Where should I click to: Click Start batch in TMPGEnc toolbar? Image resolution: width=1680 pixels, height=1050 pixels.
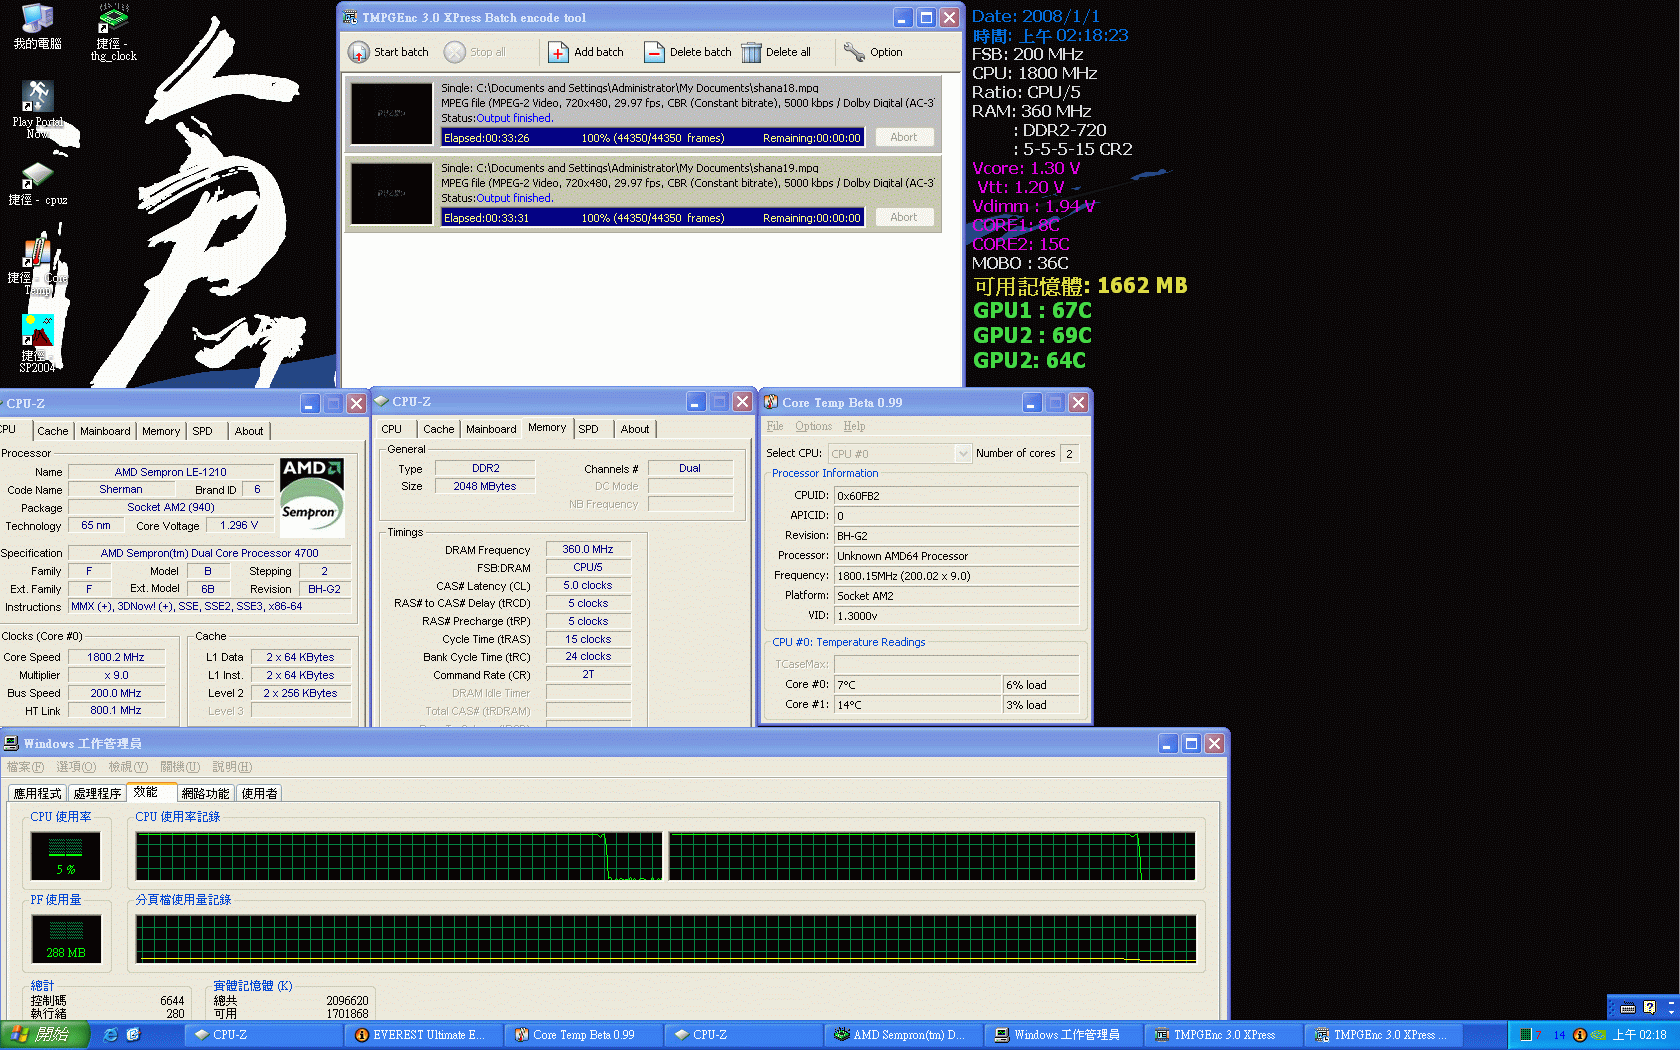pyautogui.click(x=388, y=52)
